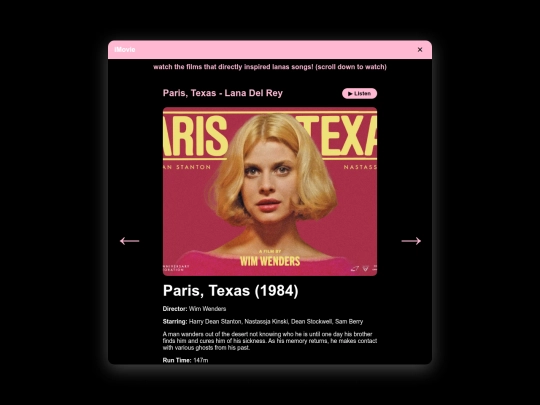Screen dimensions: 540x405
Task: Click the film synopsis paragraph
Action: pyautogui.click(x=270, y=341)
